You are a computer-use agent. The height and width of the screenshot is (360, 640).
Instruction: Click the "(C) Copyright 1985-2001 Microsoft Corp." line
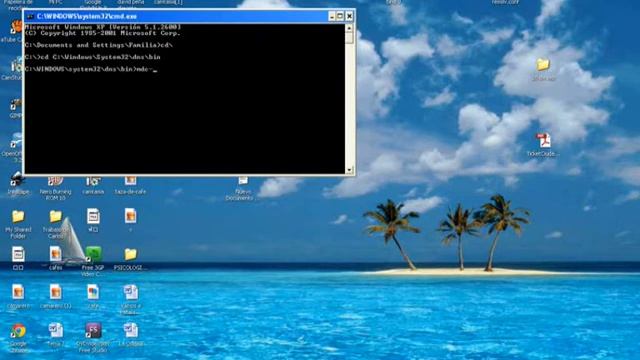(102, 33)
